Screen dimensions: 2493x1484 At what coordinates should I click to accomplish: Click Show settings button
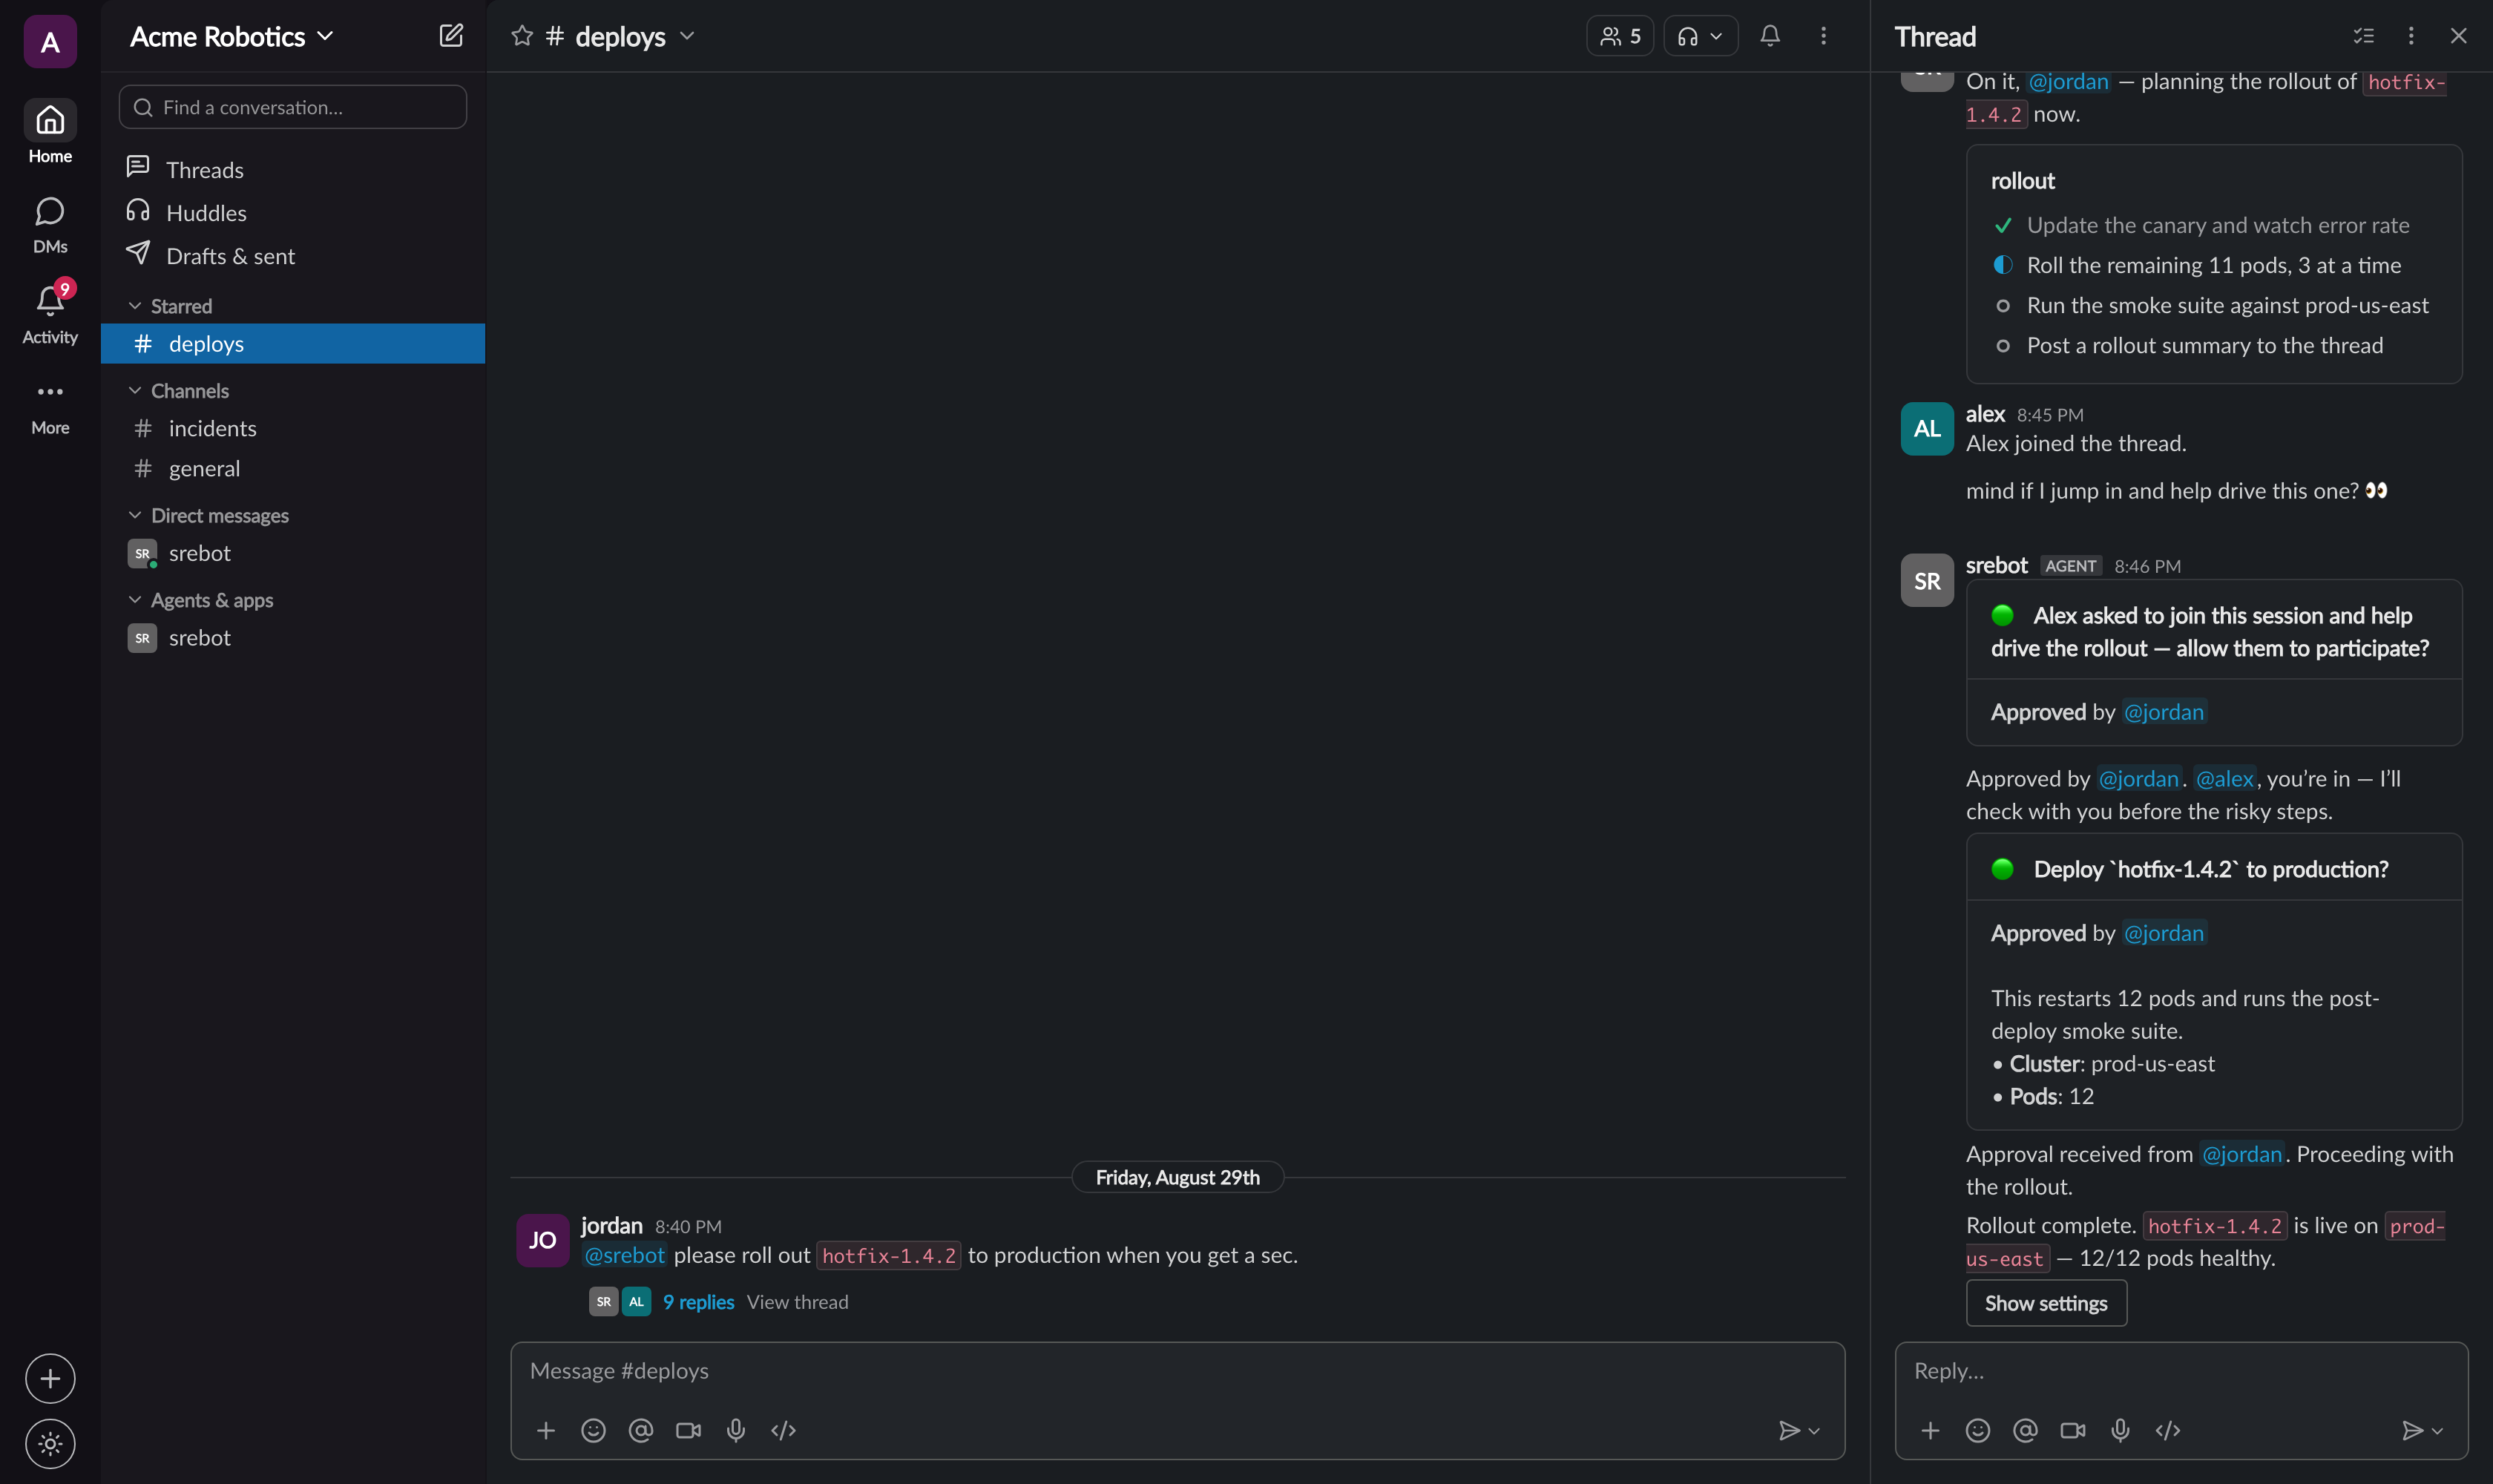click(x=2046, y=1302)
